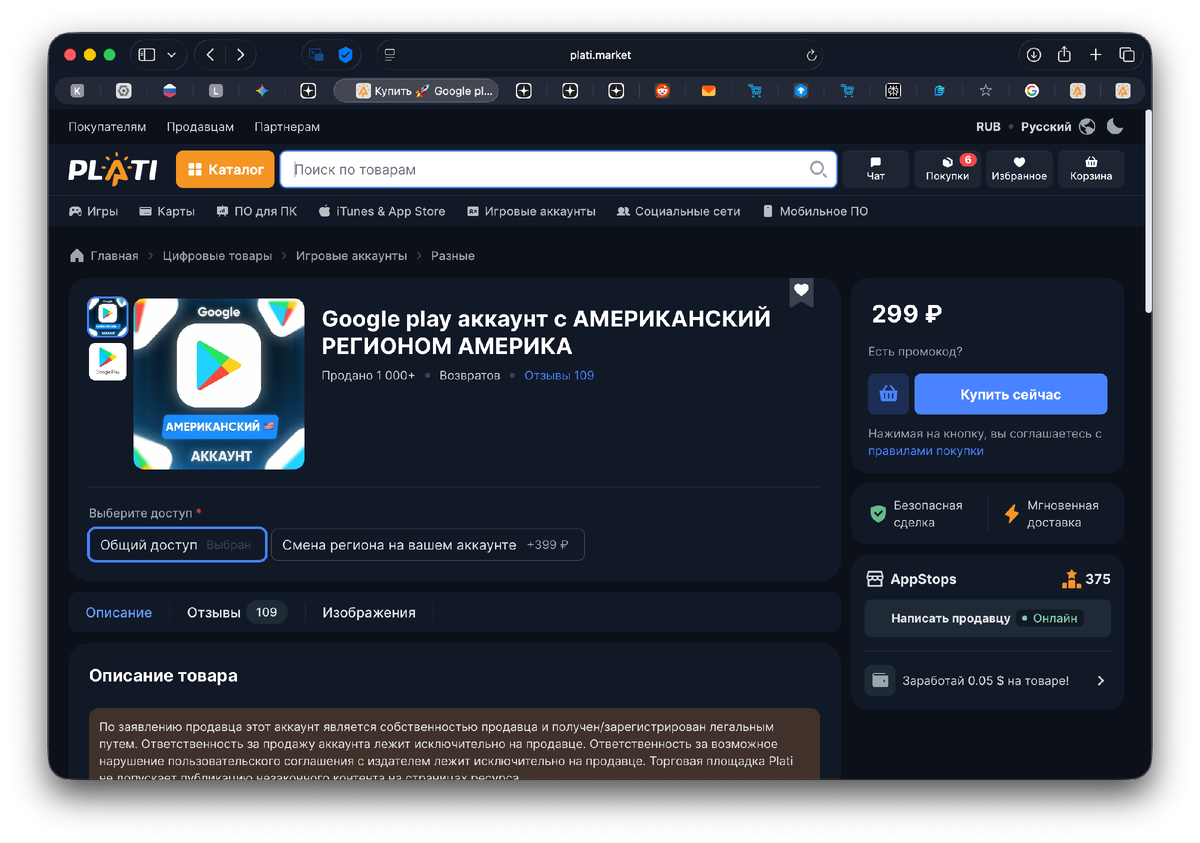The height and width of the screenshot is (843, 1200).
Task: Open the page reader menu icon
Action: (390, 55)
